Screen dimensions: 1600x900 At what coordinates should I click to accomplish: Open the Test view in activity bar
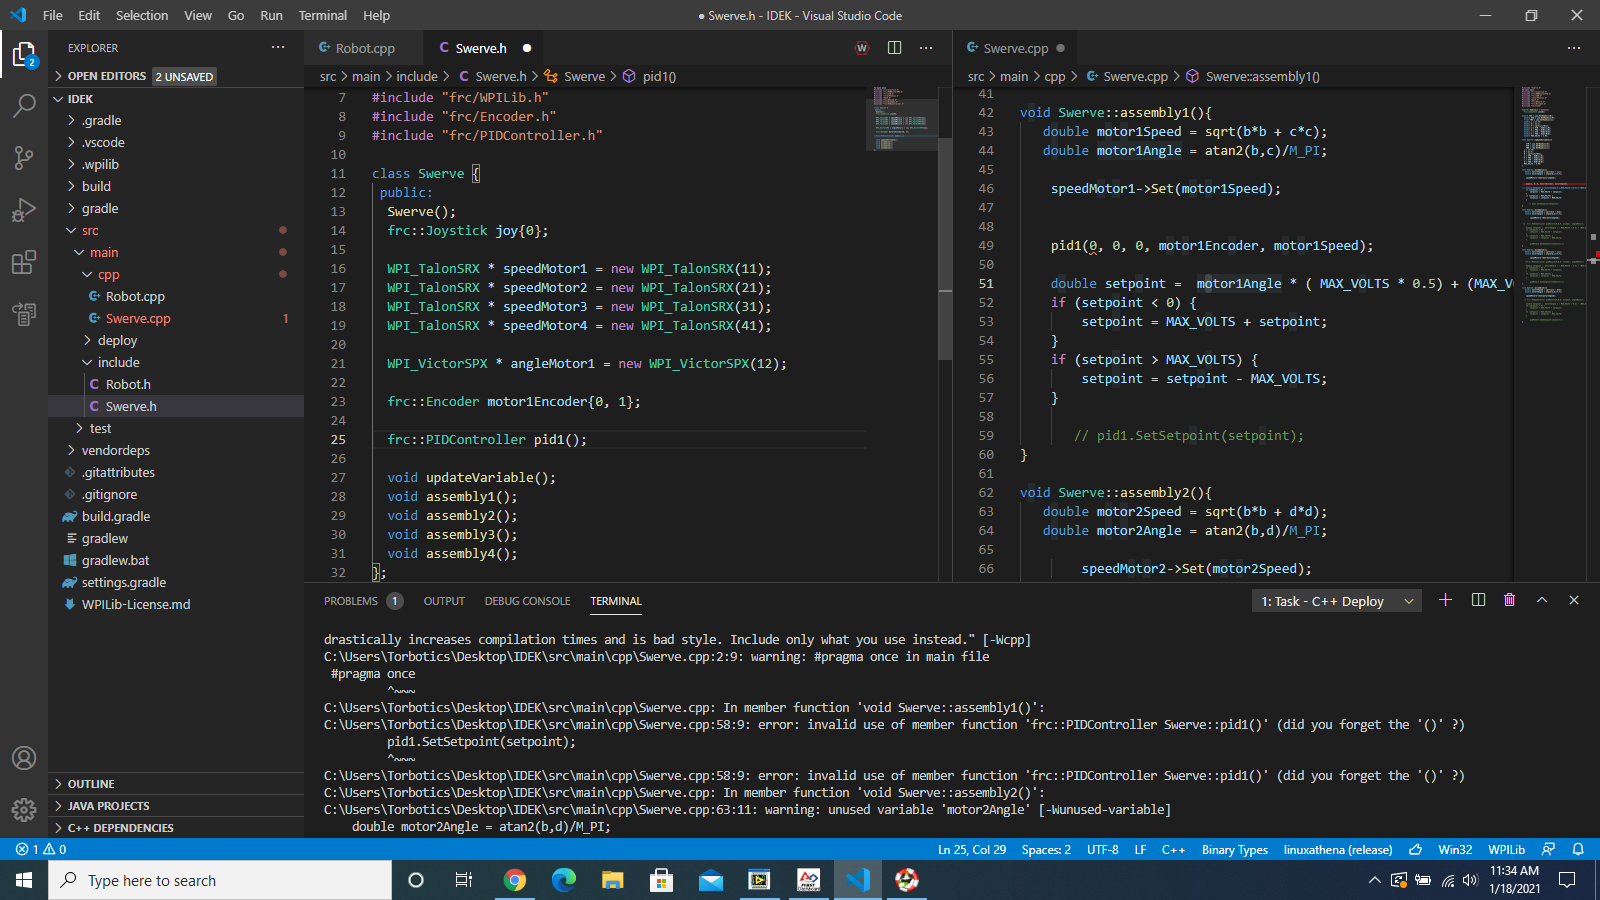tap(24, 314)
